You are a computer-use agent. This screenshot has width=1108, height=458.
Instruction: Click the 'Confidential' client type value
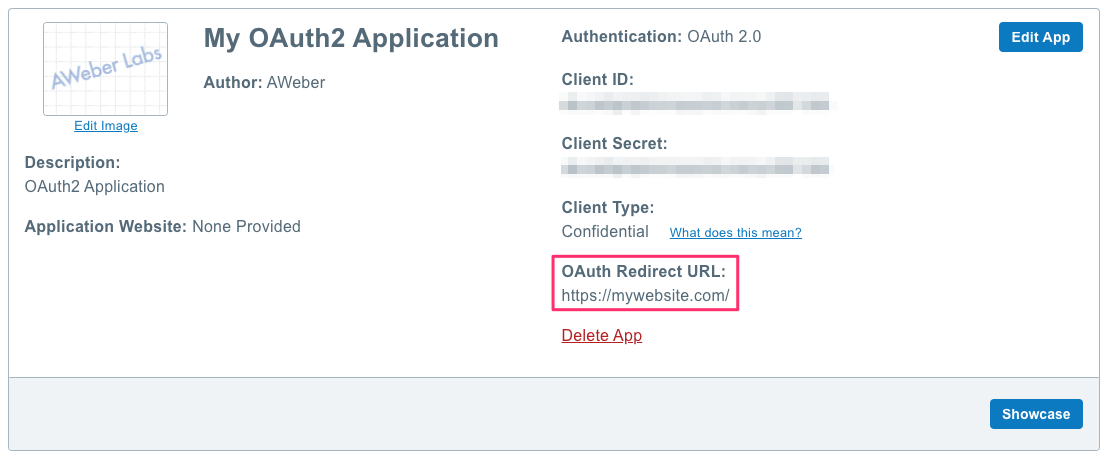[x=605, y=231]
